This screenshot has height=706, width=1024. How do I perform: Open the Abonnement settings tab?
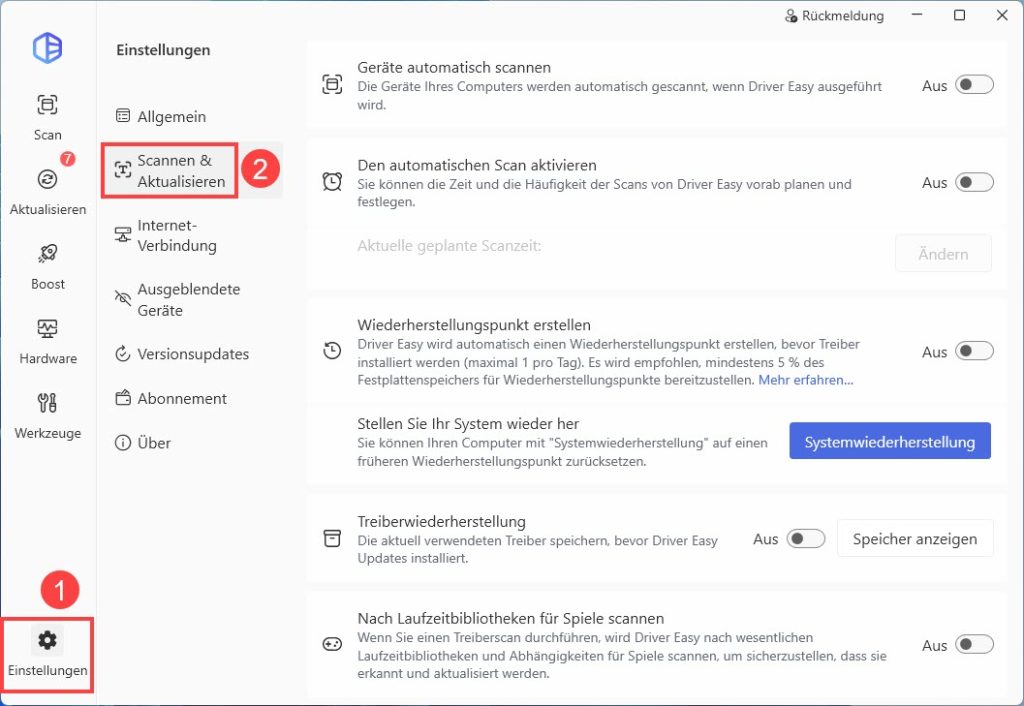pos(191,398)
